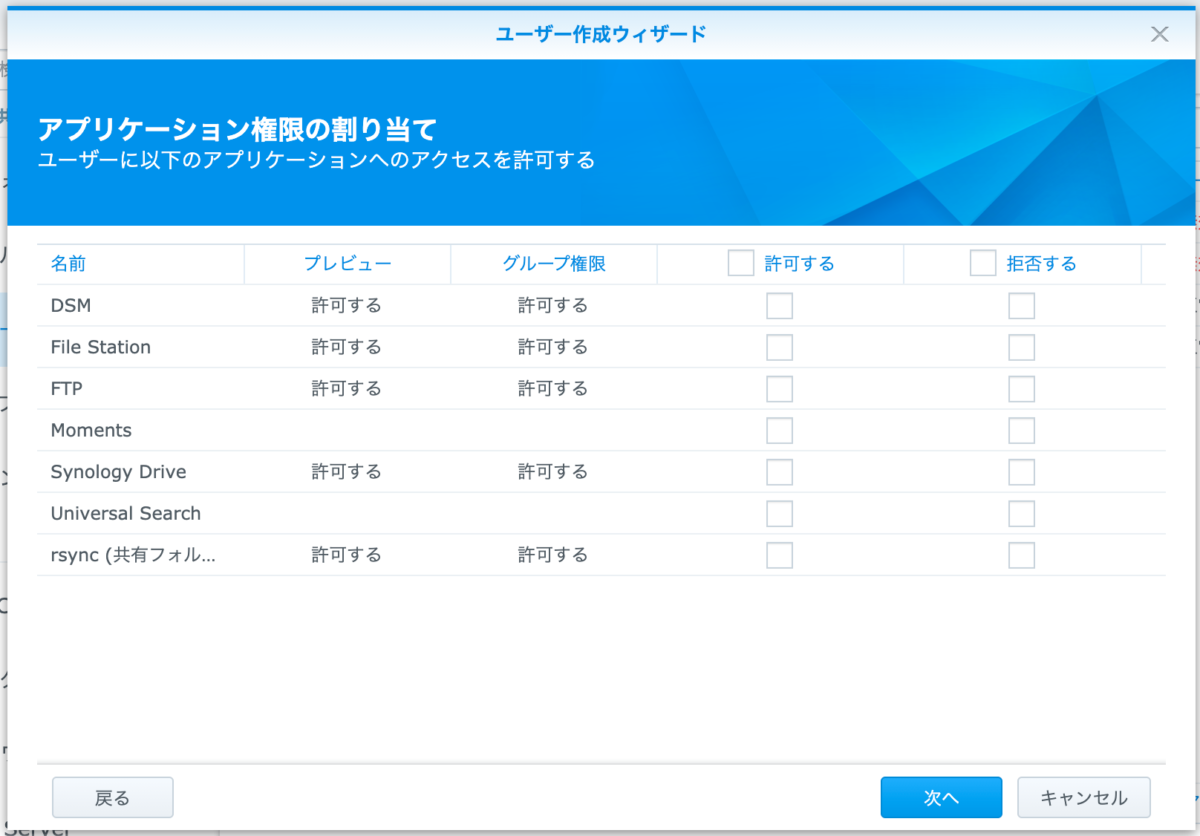Click the グループ権限 column header

point(554,264)
